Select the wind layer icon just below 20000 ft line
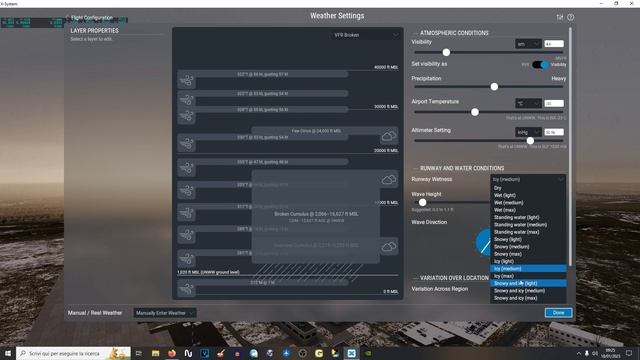This screenshot has width=640, height=360. pyautogui.click(x=187, y=168)
